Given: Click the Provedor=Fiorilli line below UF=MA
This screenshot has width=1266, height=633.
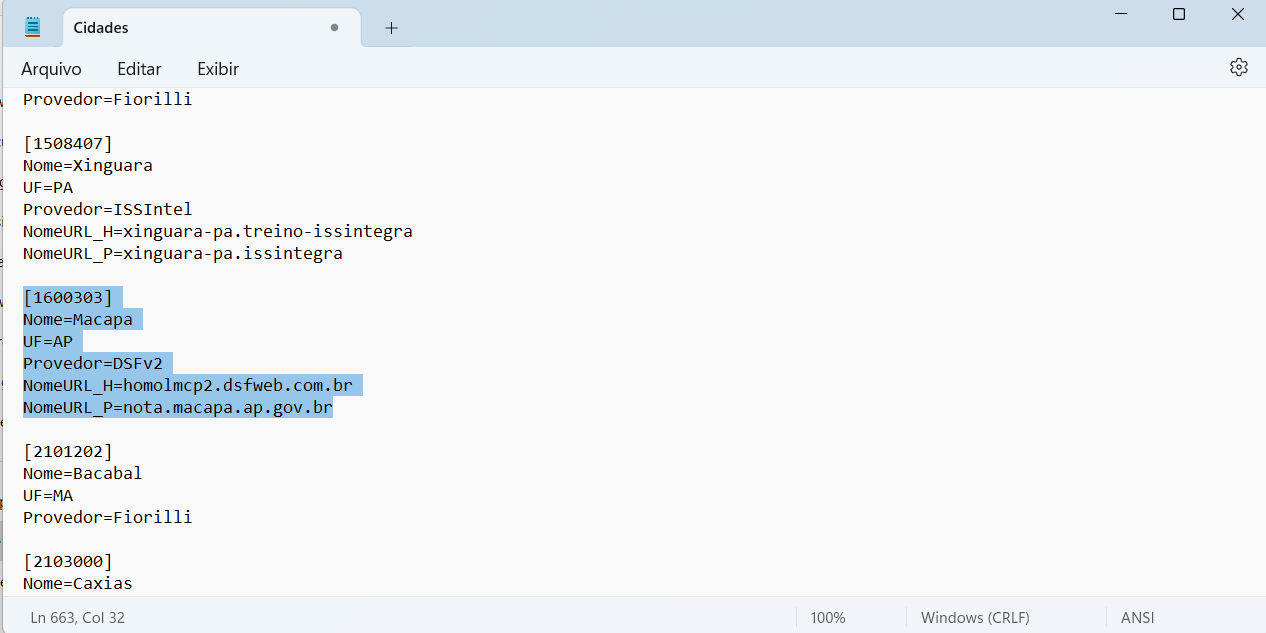Looking at the screenshot, I should (x=108, y=517).
